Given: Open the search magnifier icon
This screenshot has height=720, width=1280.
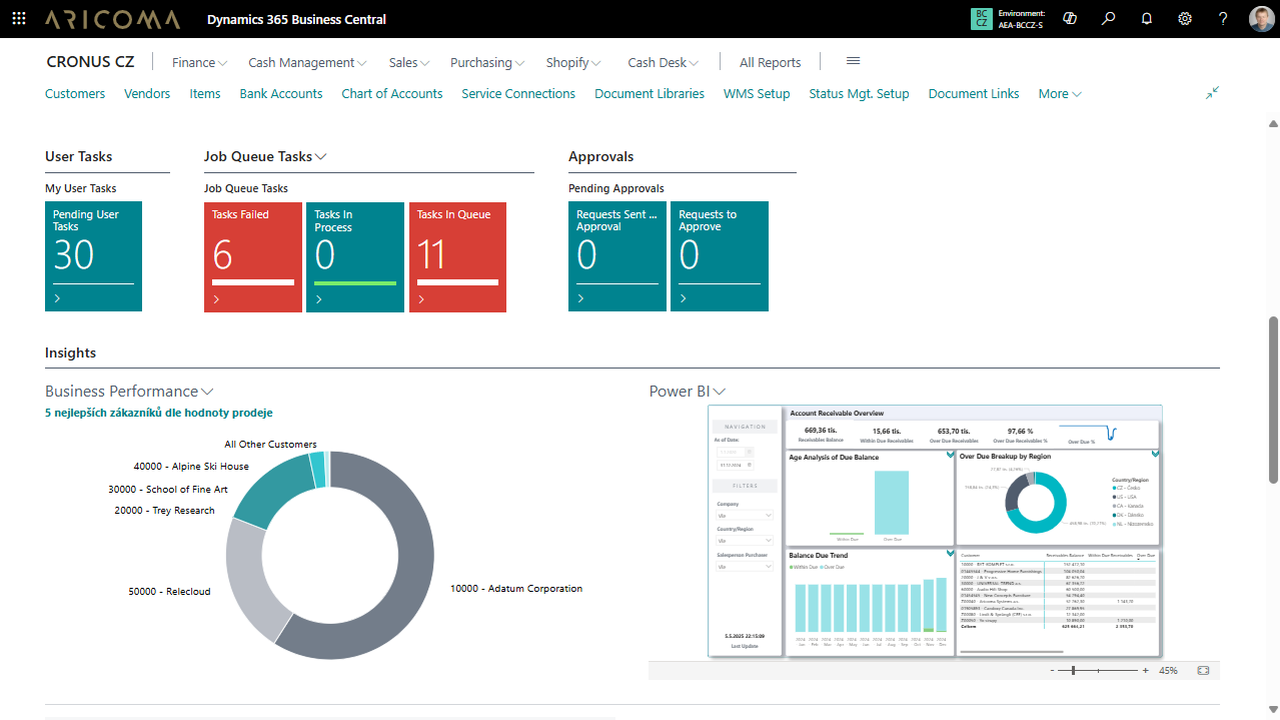Looking at the screenshot, I should point(1108,18).
